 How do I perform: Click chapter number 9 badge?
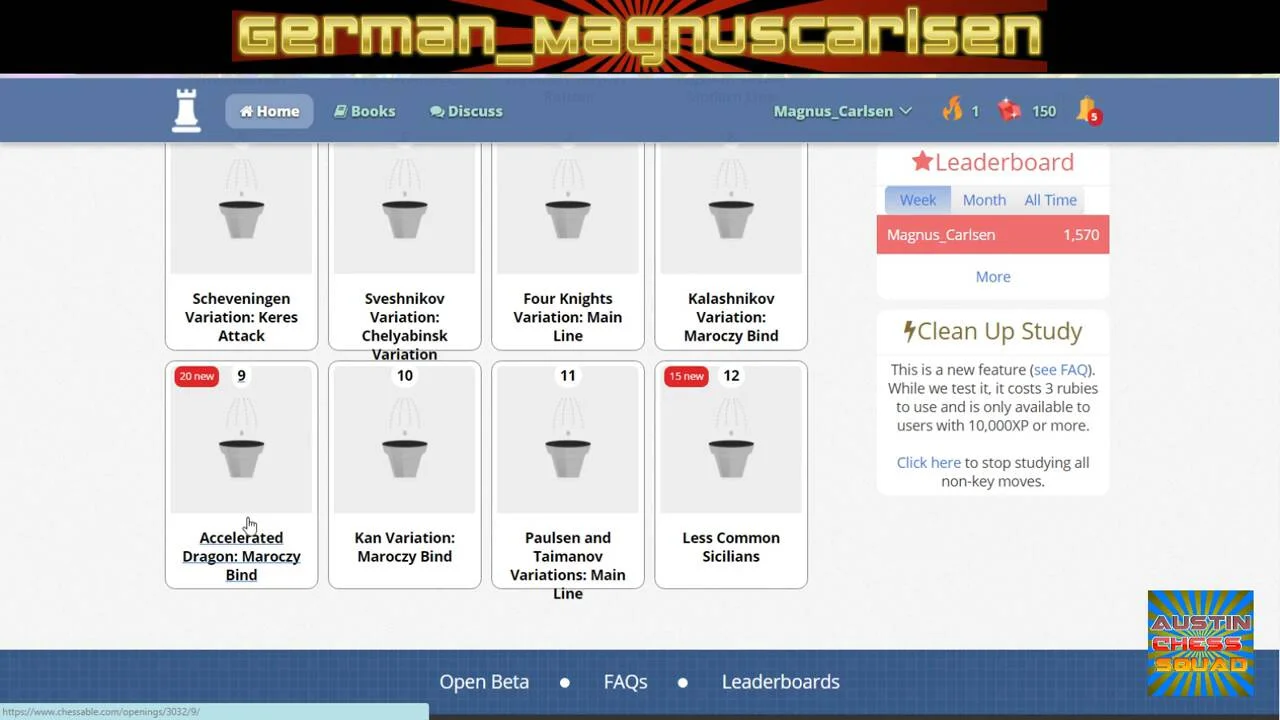[241, 376]
